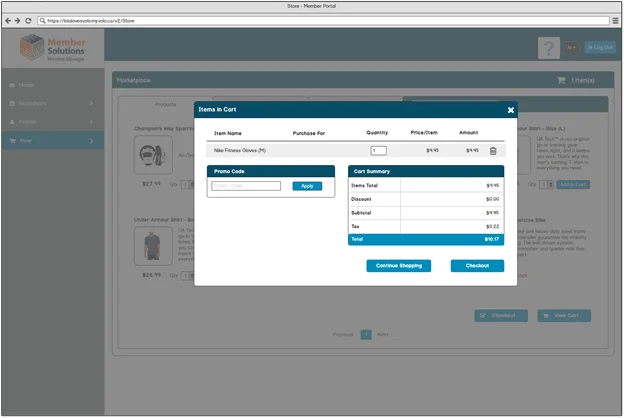Screen dimensions: 624x418
Task: Click the Discount row label
Action: [361, 199]
